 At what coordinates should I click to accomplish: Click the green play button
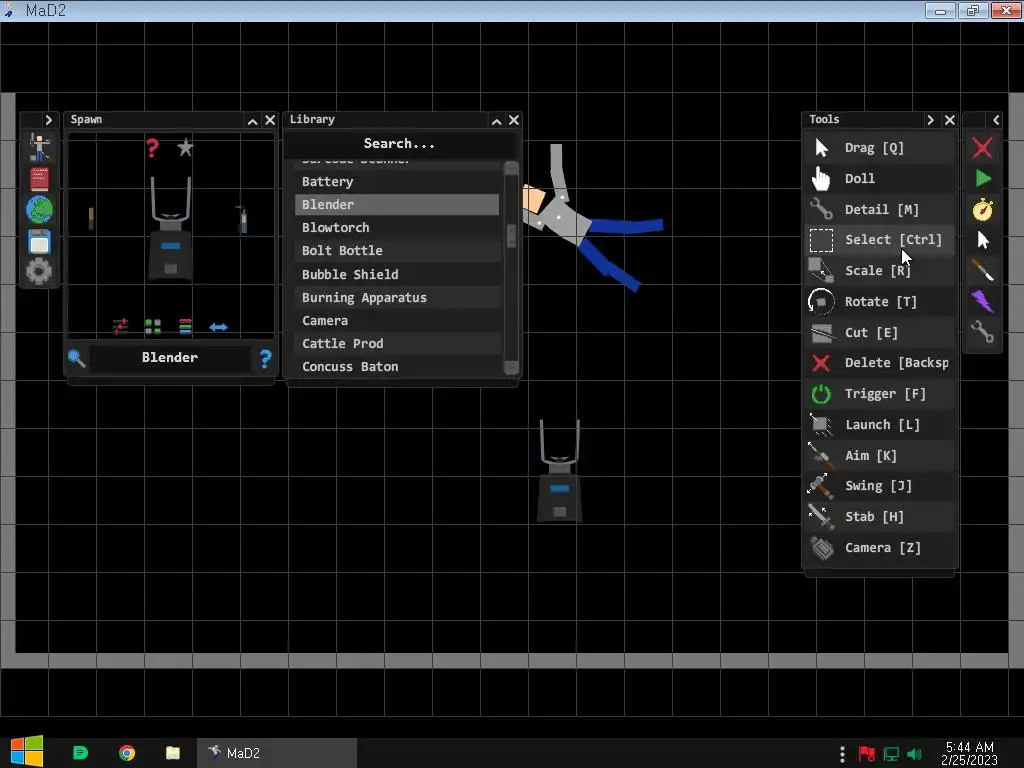[983, 178]
